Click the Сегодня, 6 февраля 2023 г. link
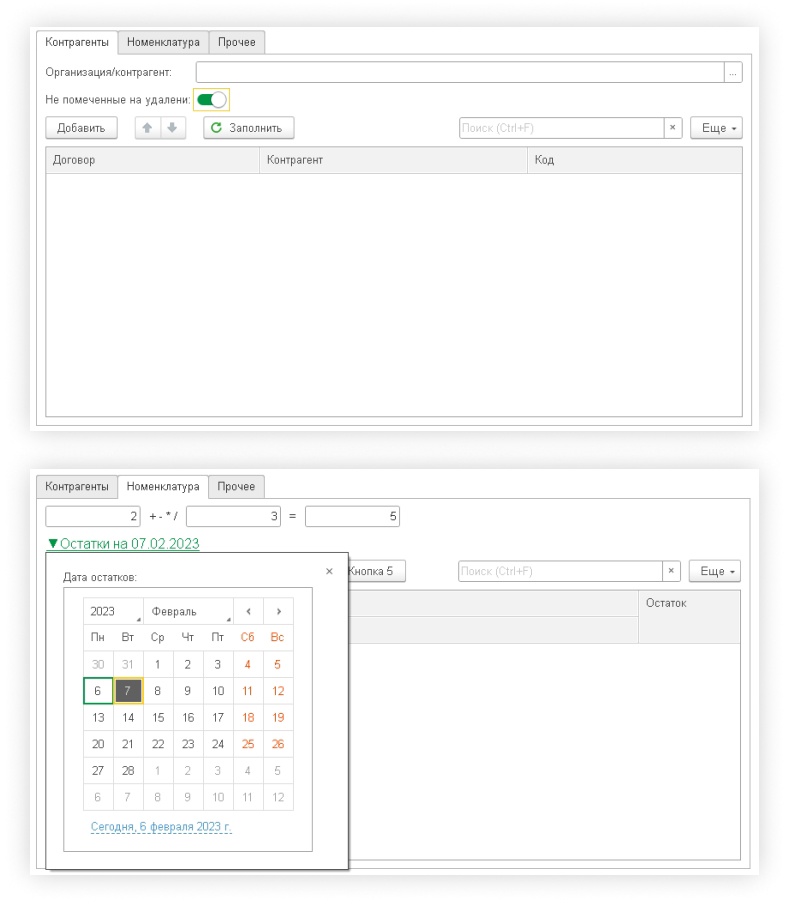The width and height of the screenshot is (795, 919). click(161, 827)
